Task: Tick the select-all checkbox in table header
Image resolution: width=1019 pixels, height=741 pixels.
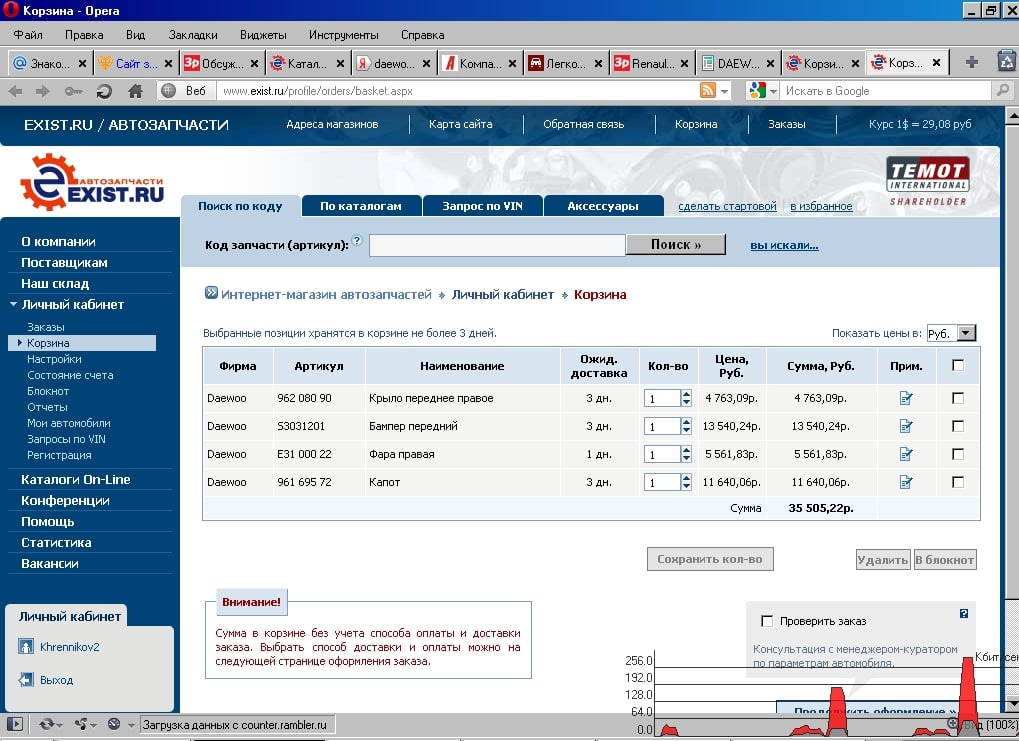Action: (958, 365)
